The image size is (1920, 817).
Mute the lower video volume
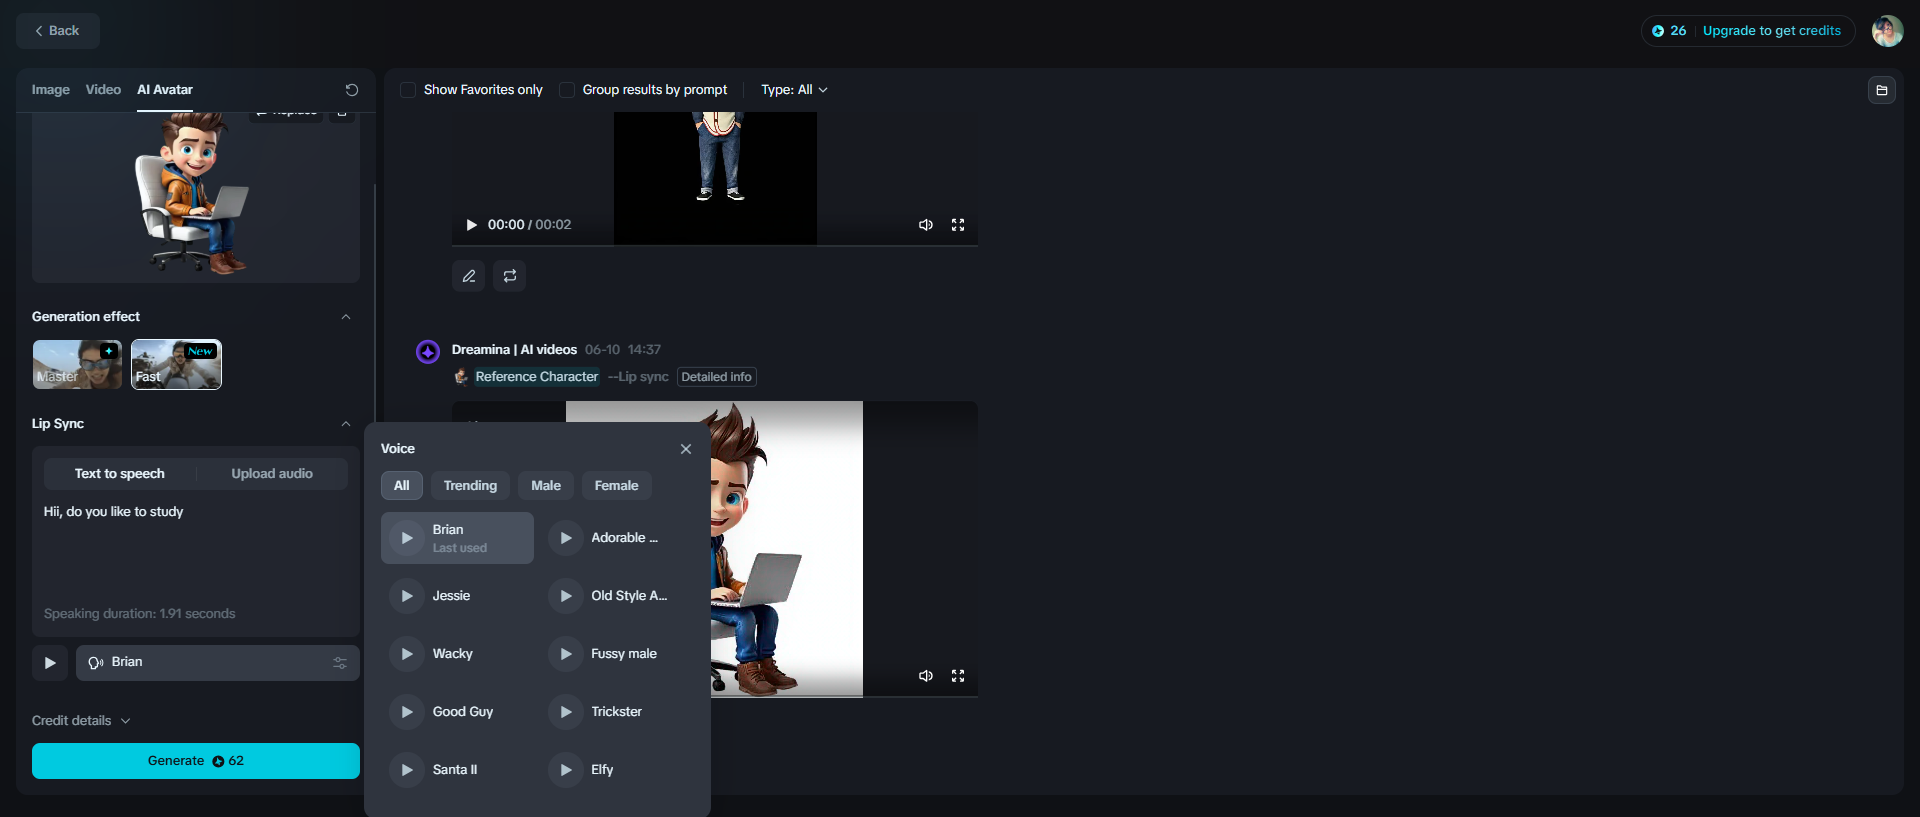click(x=926, y=676)
